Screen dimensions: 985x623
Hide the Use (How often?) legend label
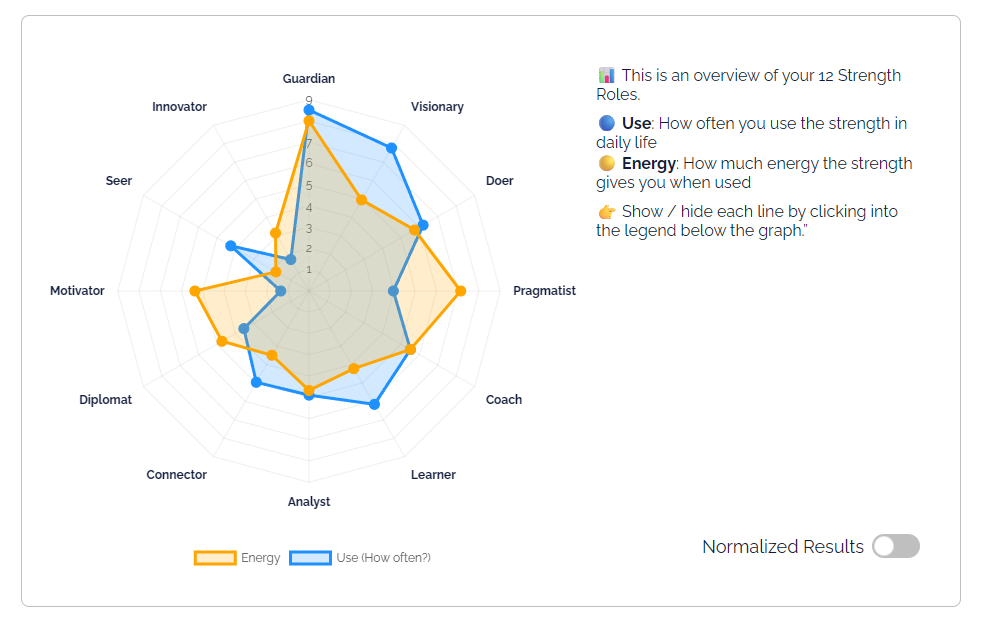383,558
